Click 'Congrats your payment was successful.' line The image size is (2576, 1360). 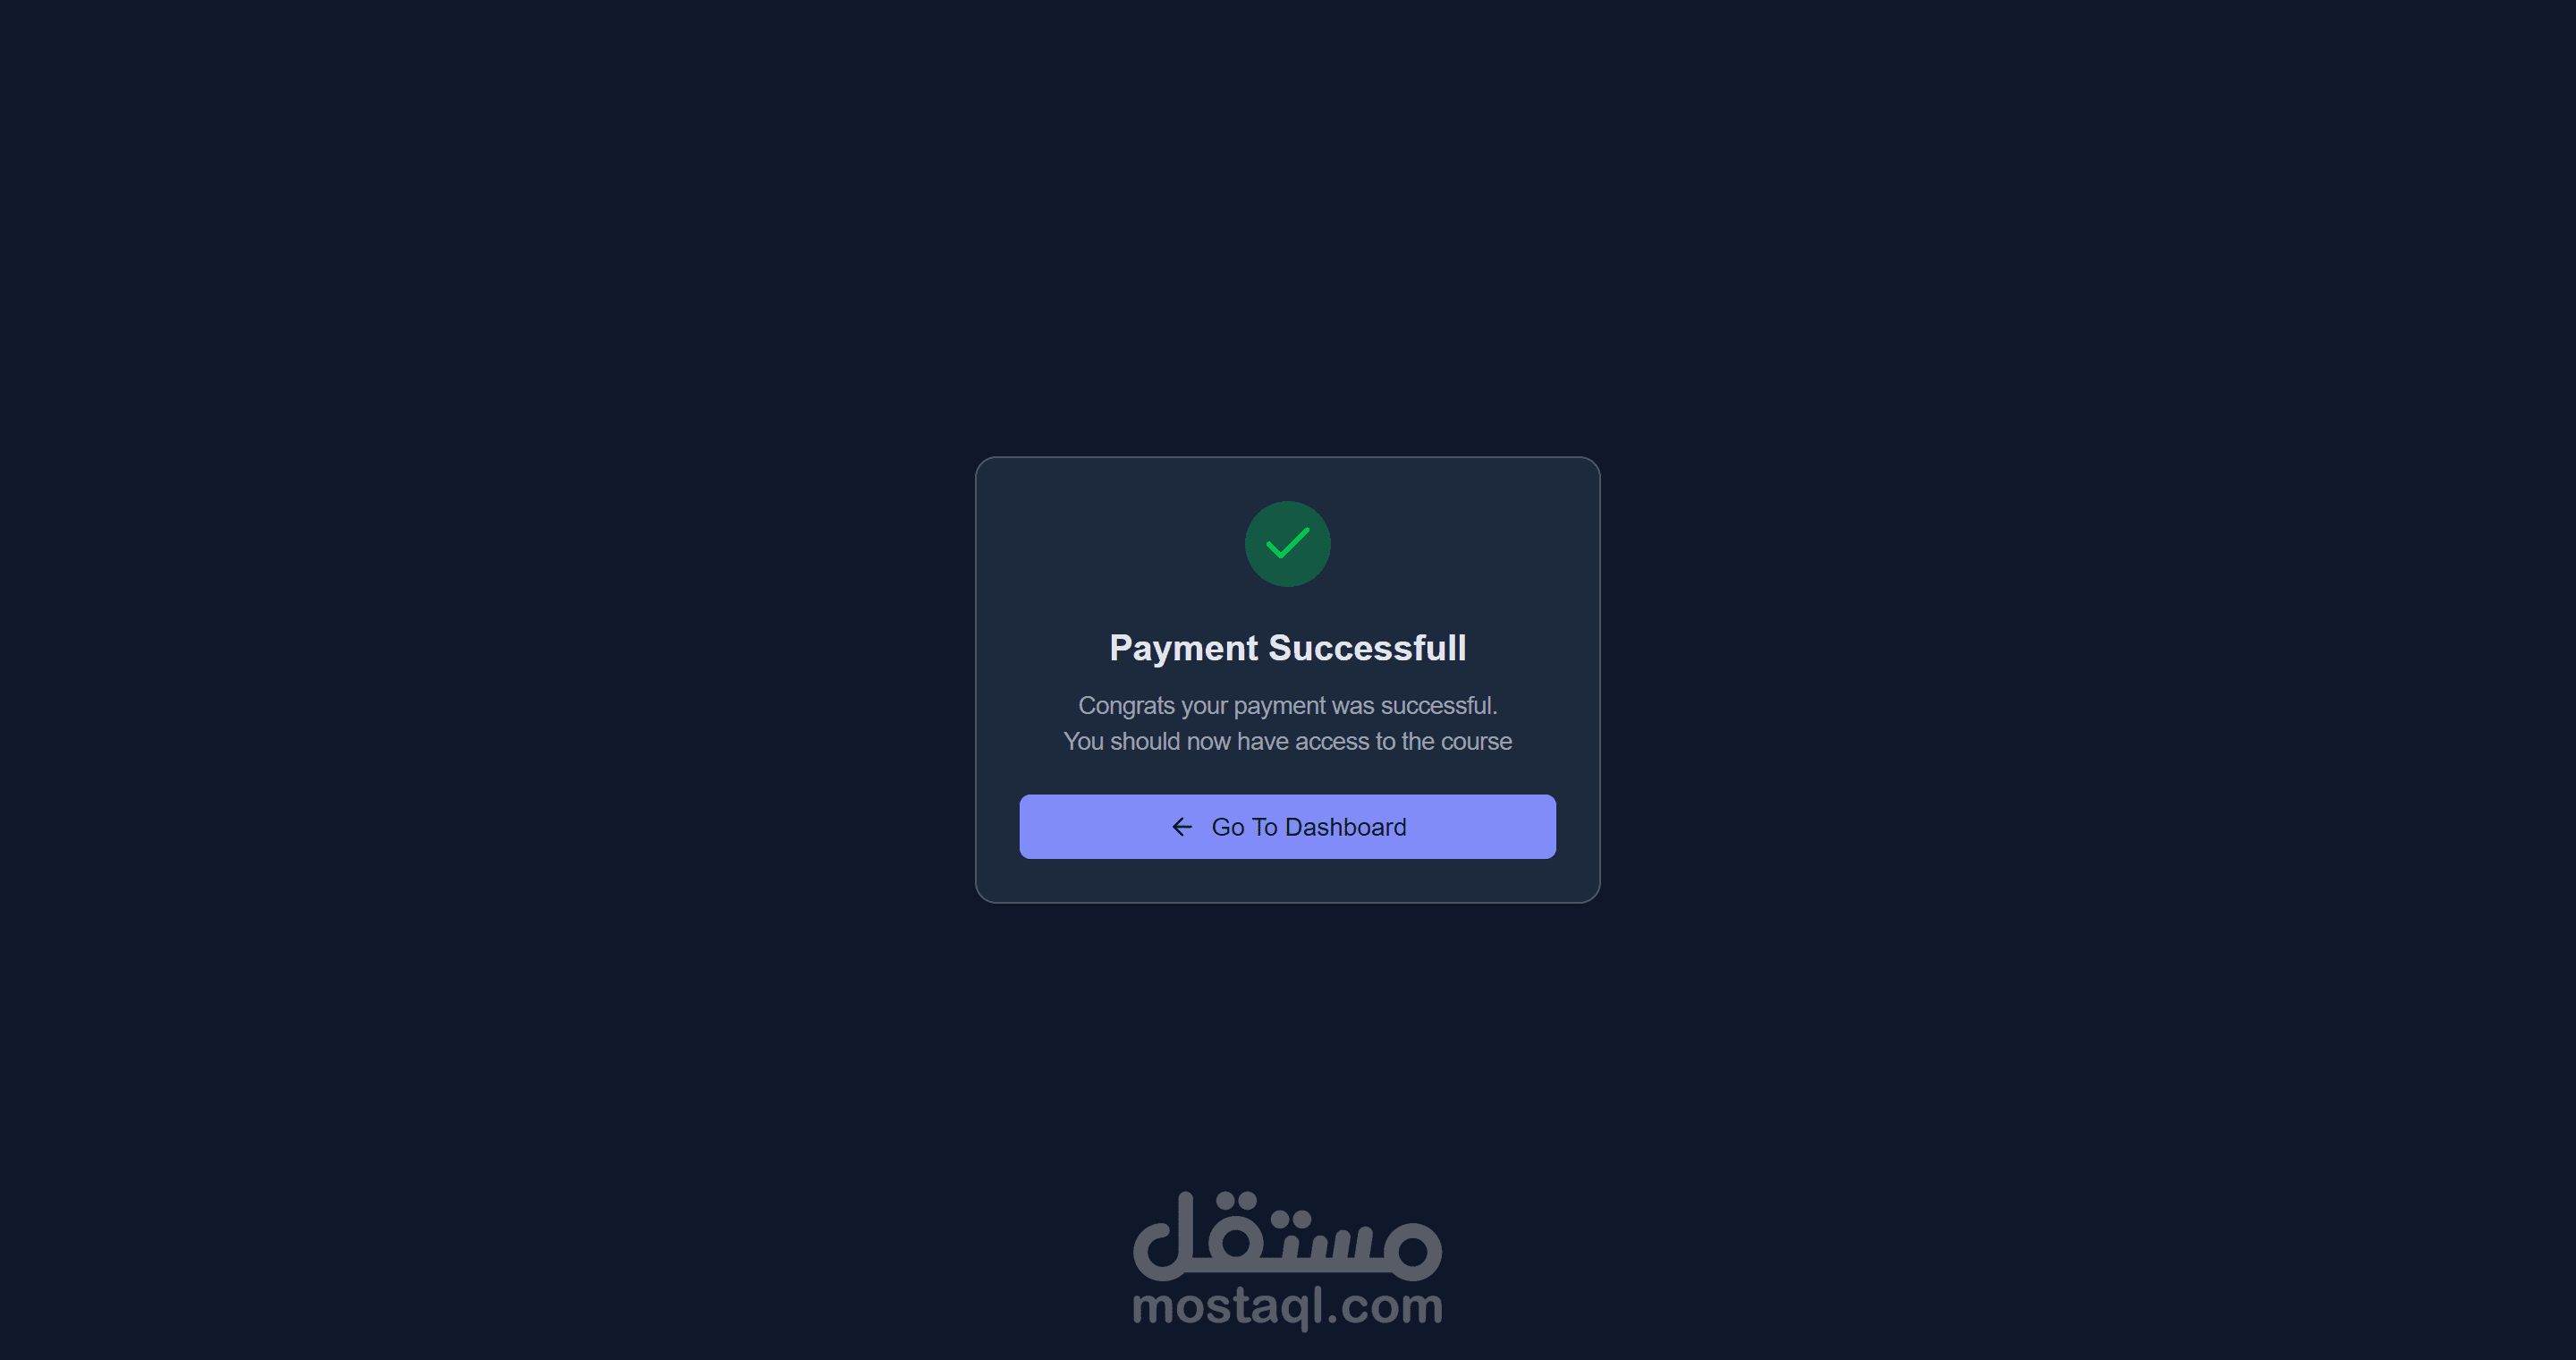(1288, 706)
